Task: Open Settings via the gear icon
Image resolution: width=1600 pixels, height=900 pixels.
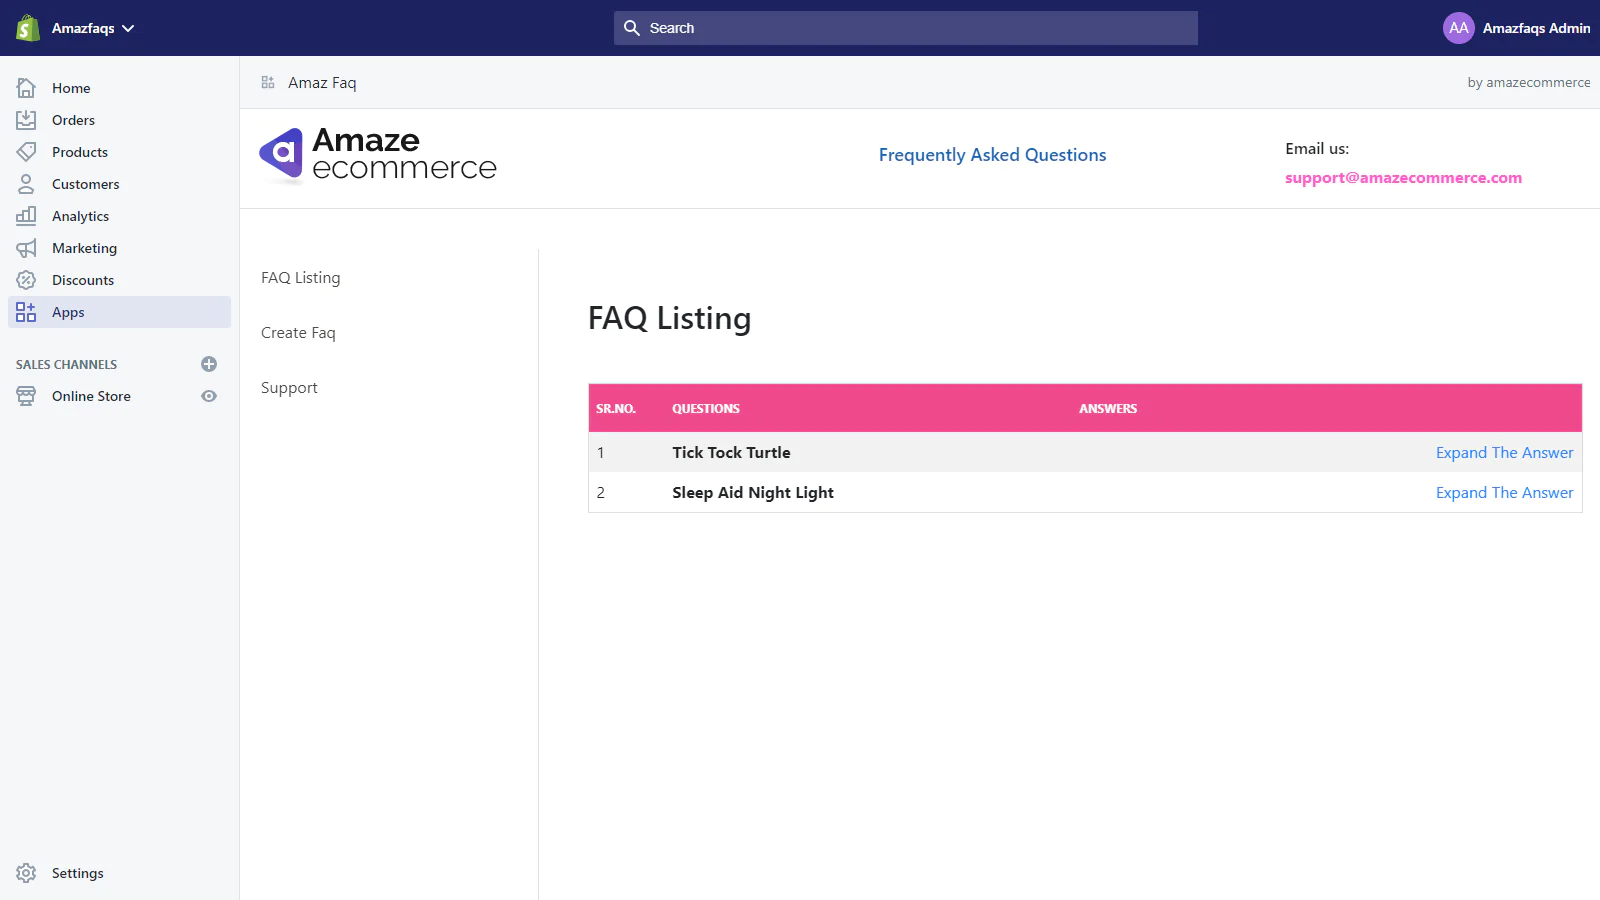Action: [x=26, y=873]
